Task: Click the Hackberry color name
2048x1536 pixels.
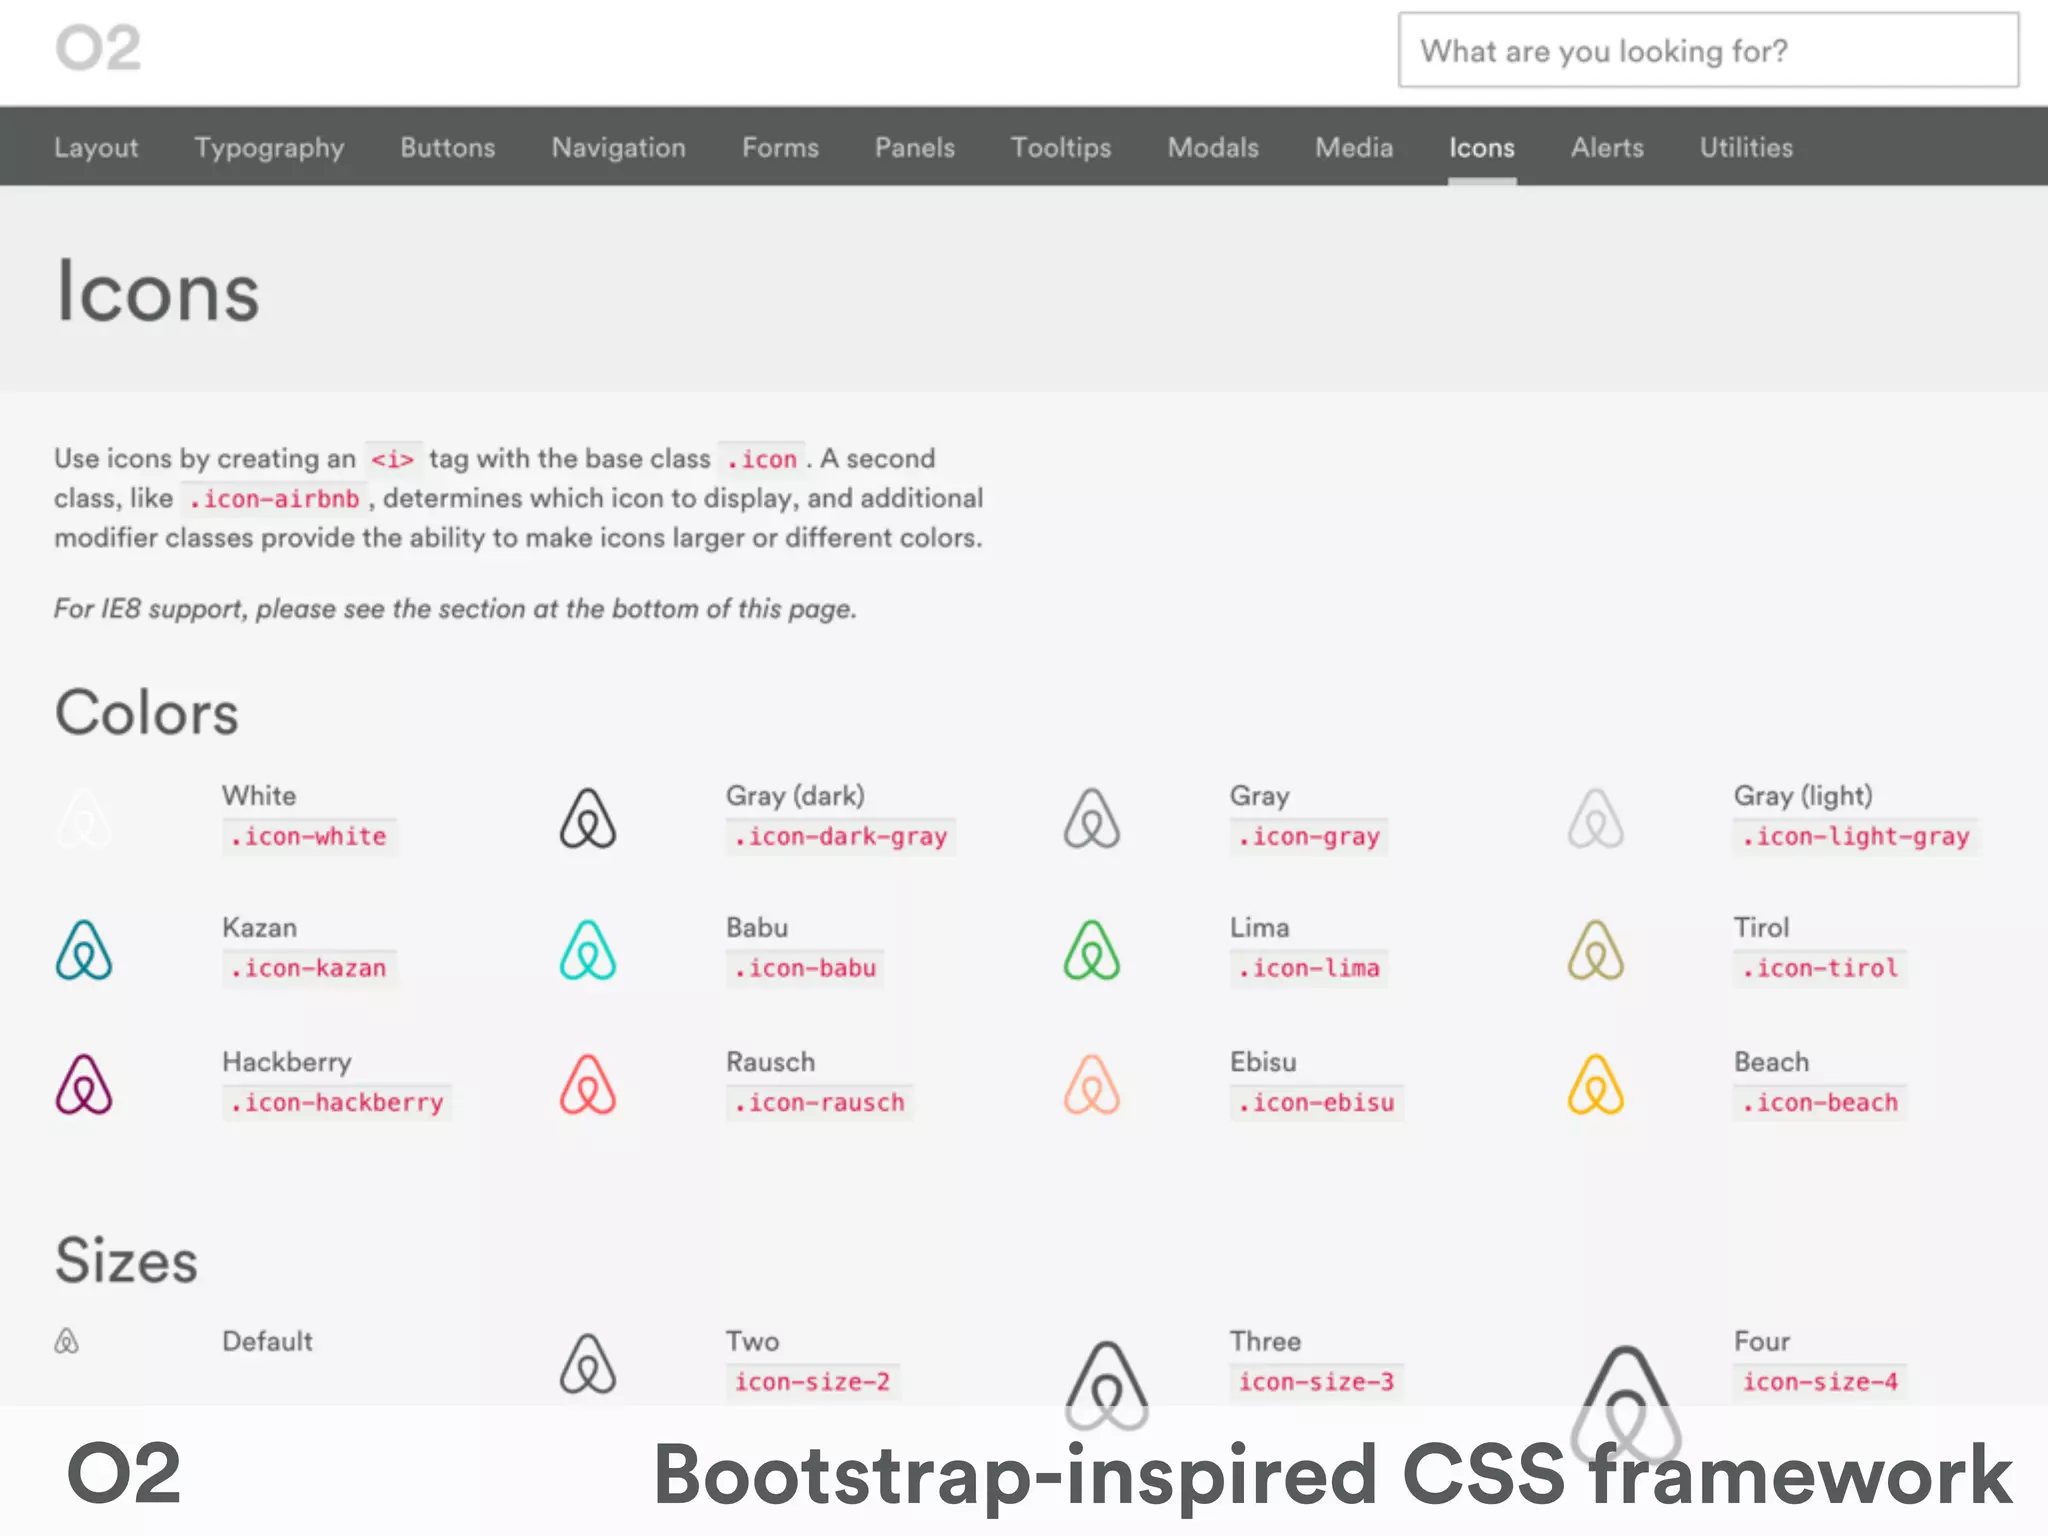Action: 287,1062
